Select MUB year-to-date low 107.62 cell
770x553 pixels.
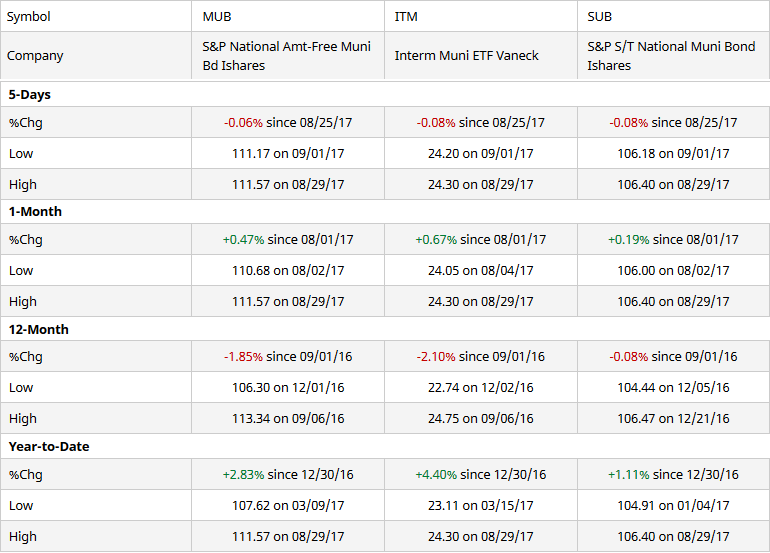[288, 505]
